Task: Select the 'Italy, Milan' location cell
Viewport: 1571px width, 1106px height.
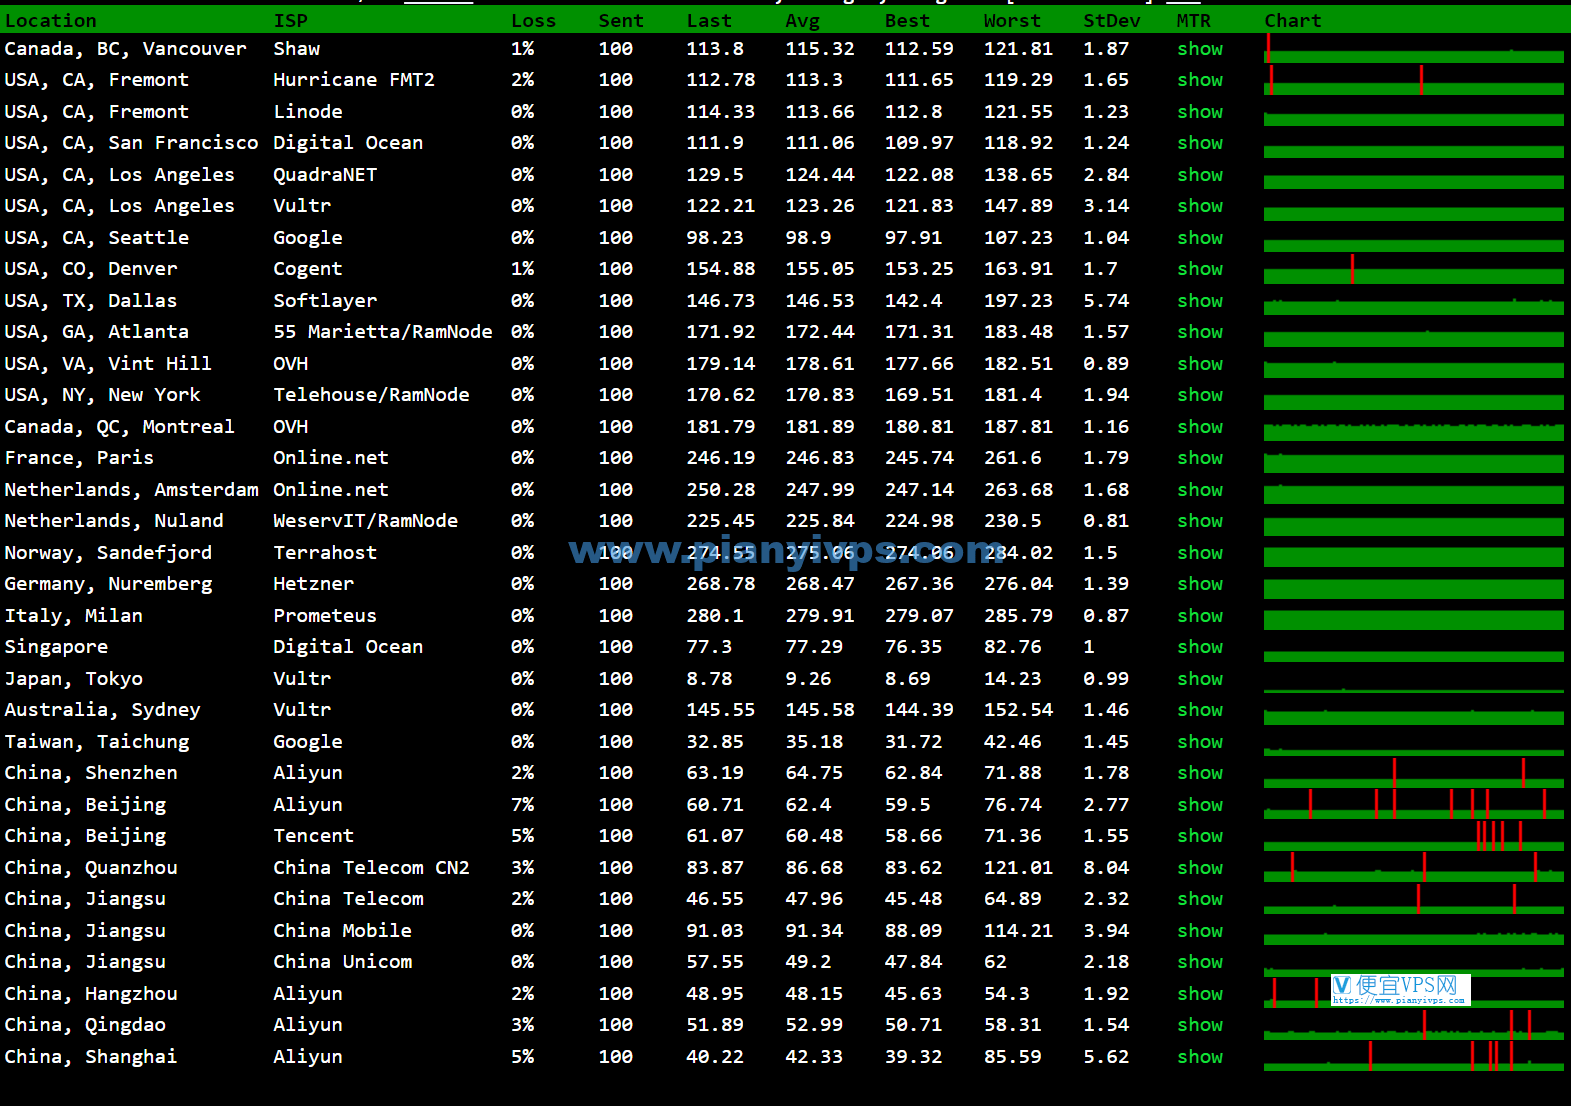Action: (74, 616)
